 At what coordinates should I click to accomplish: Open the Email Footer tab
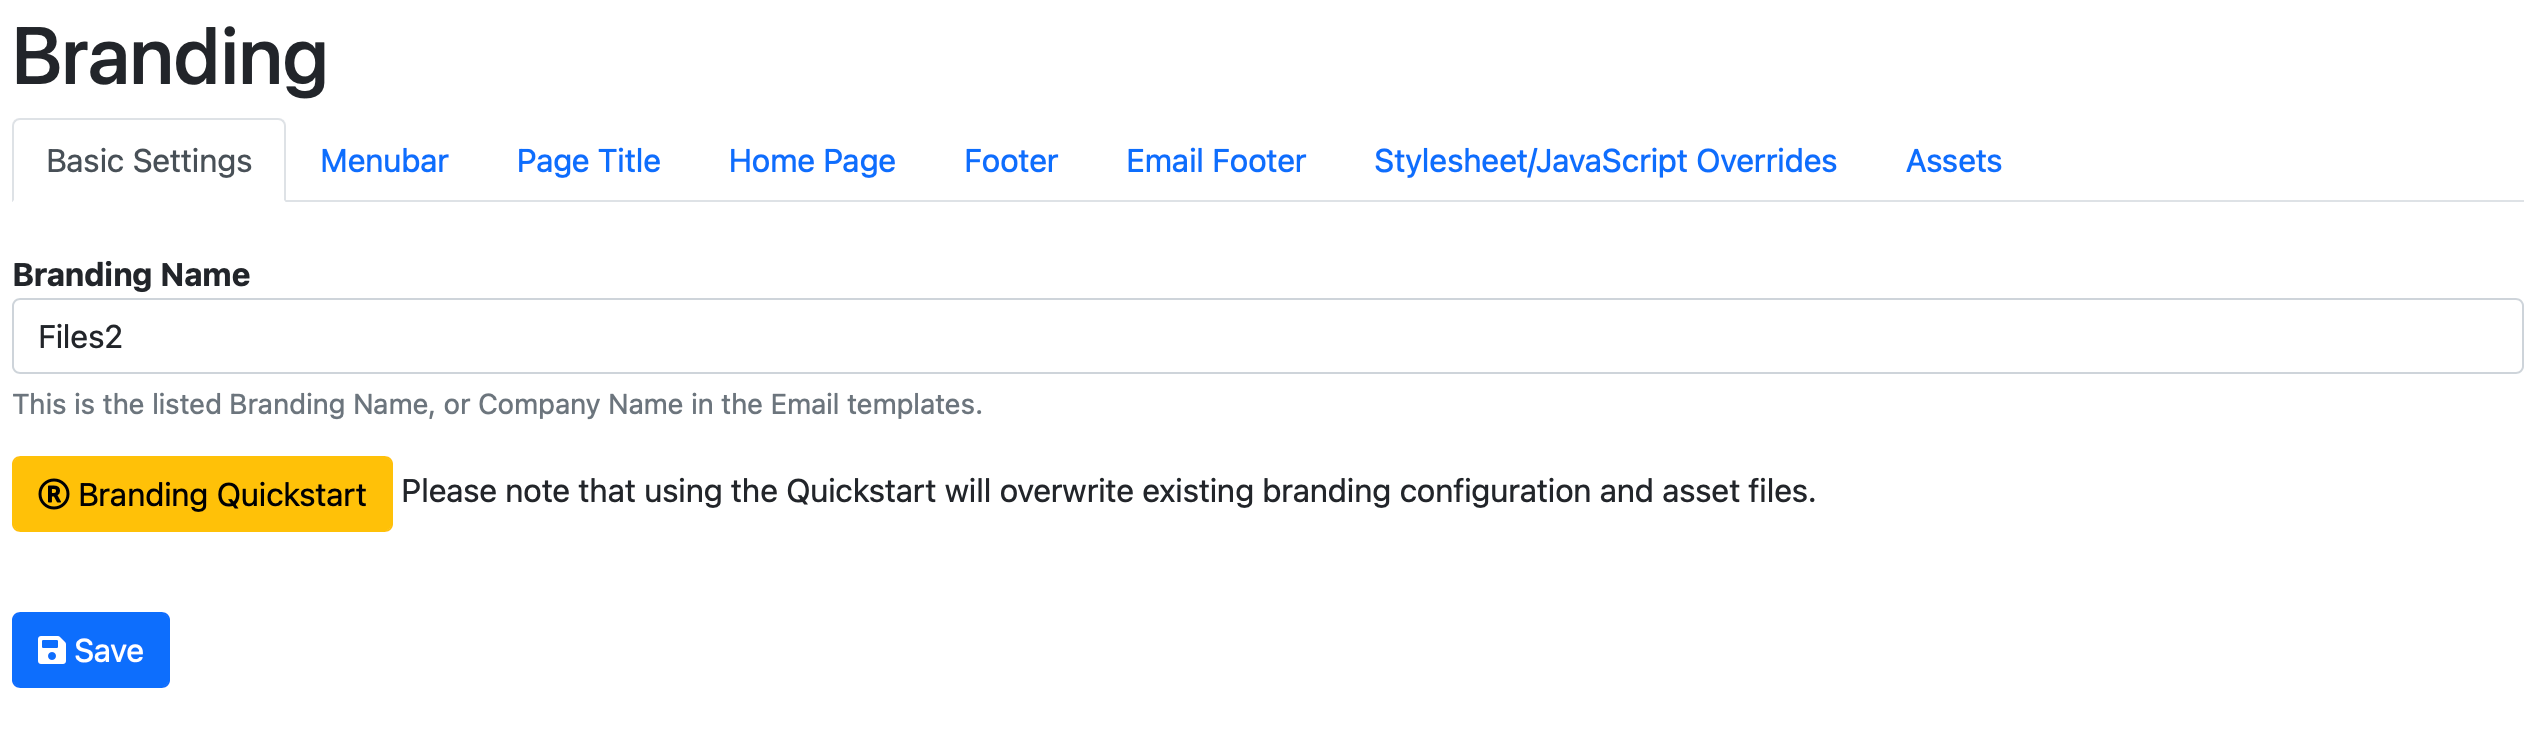1215,161
